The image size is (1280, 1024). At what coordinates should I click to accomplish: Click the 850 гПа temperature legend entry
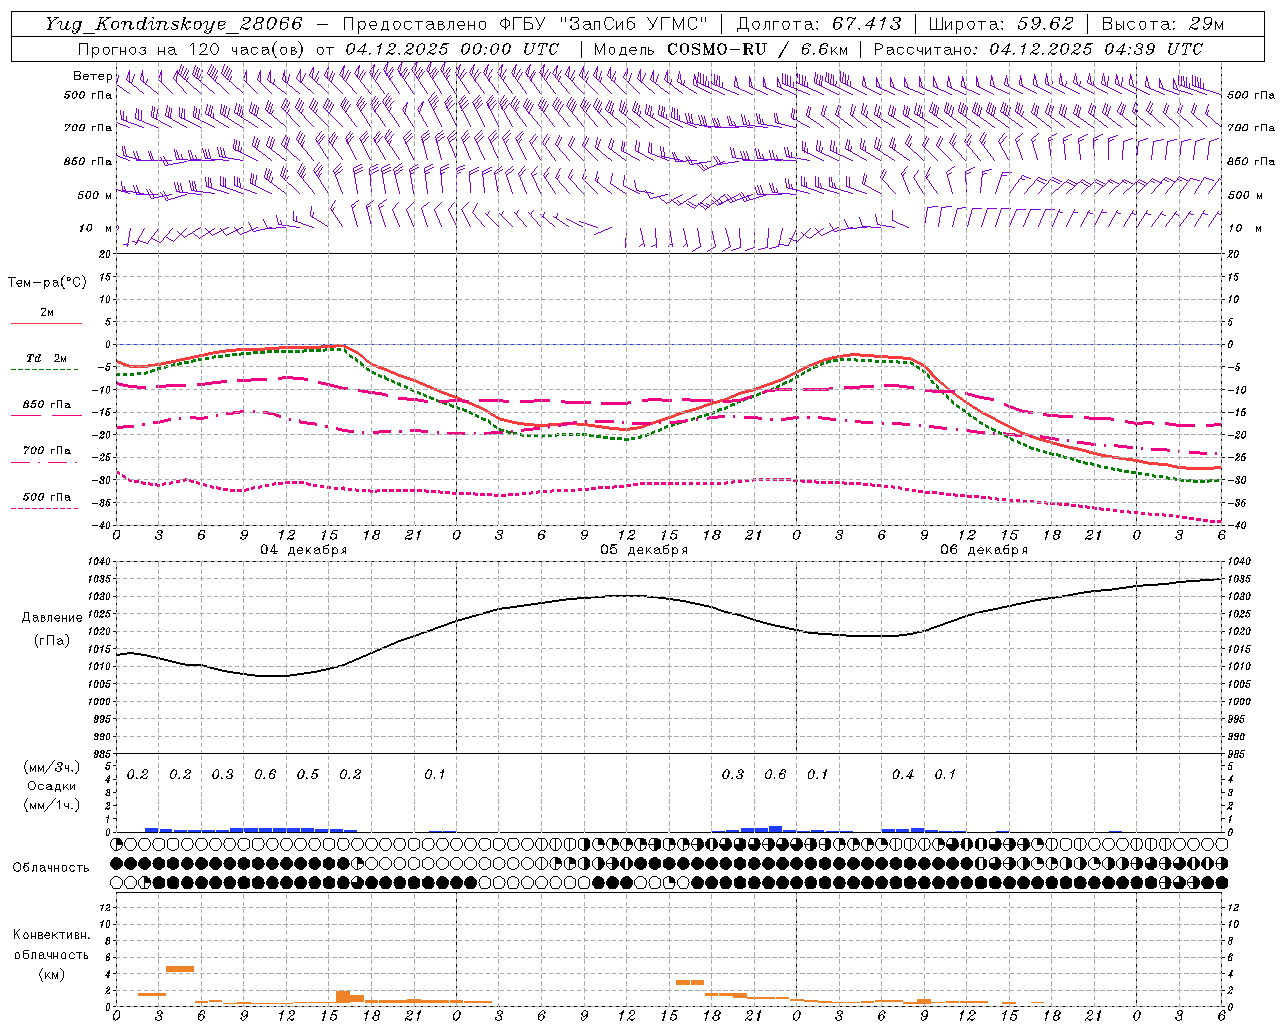(46, 405)
